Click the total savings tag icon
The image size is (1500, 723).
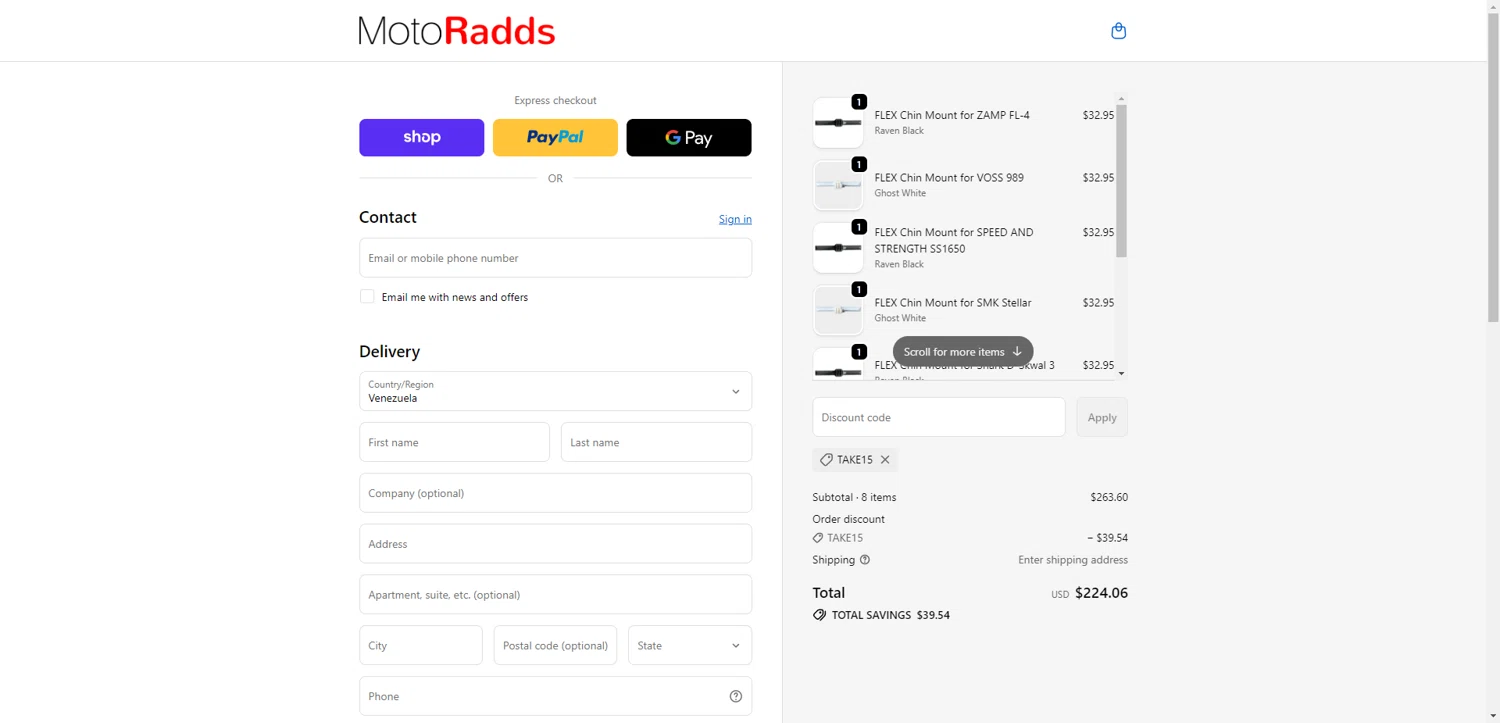tap(819, 616)
